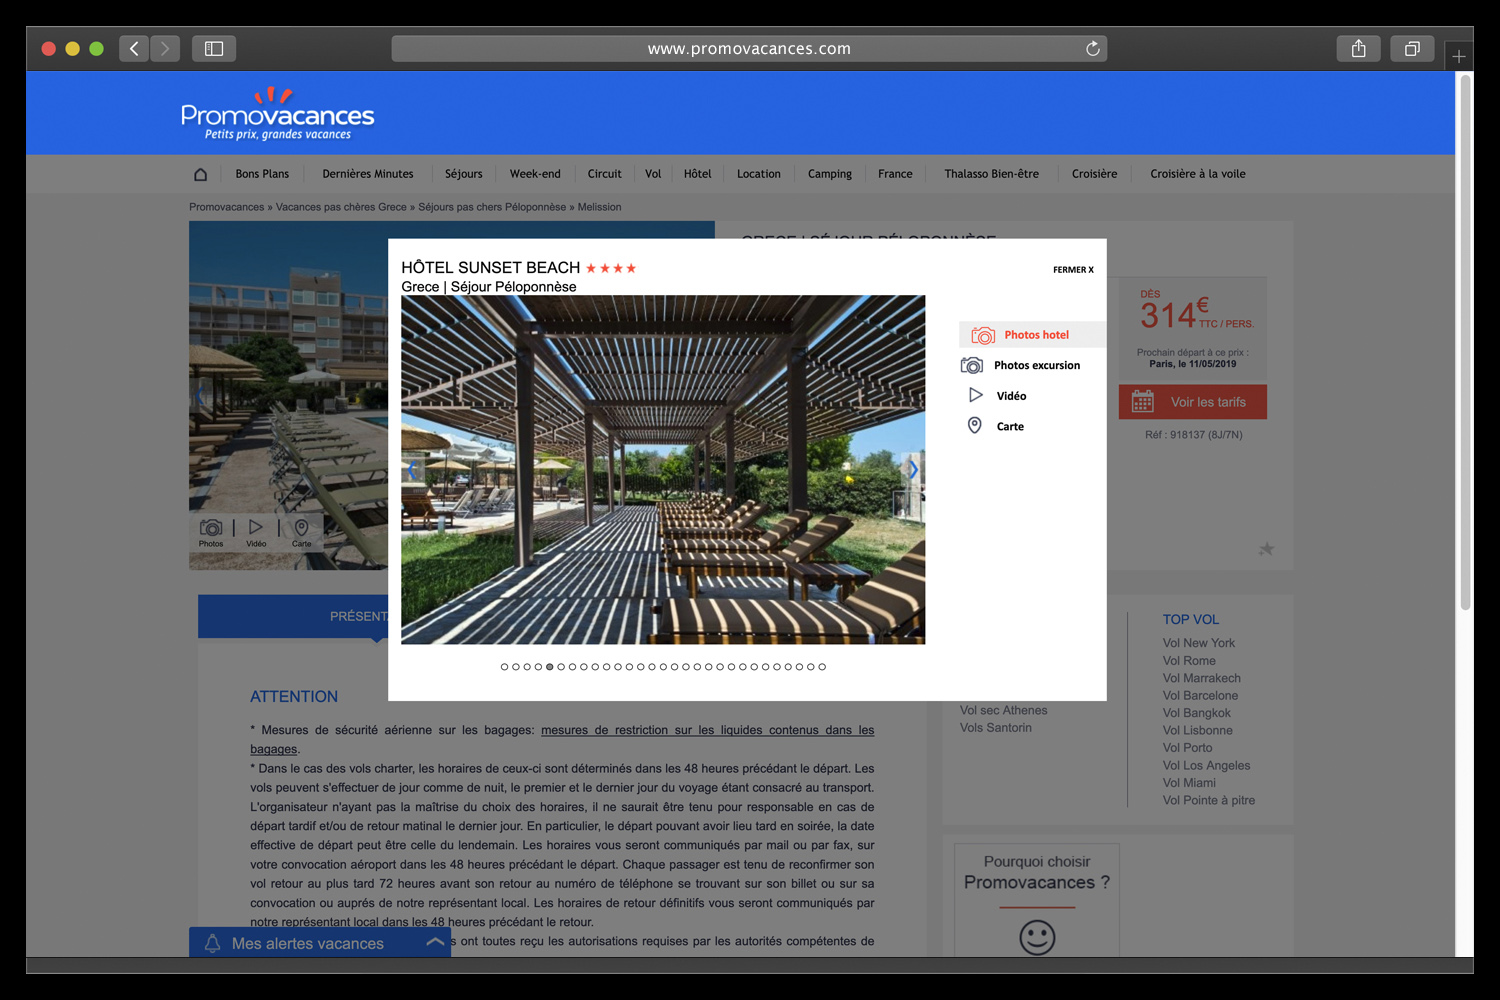Click the home icon in navigation bar
This screenshot has height=1000, width=1500.
200,174
